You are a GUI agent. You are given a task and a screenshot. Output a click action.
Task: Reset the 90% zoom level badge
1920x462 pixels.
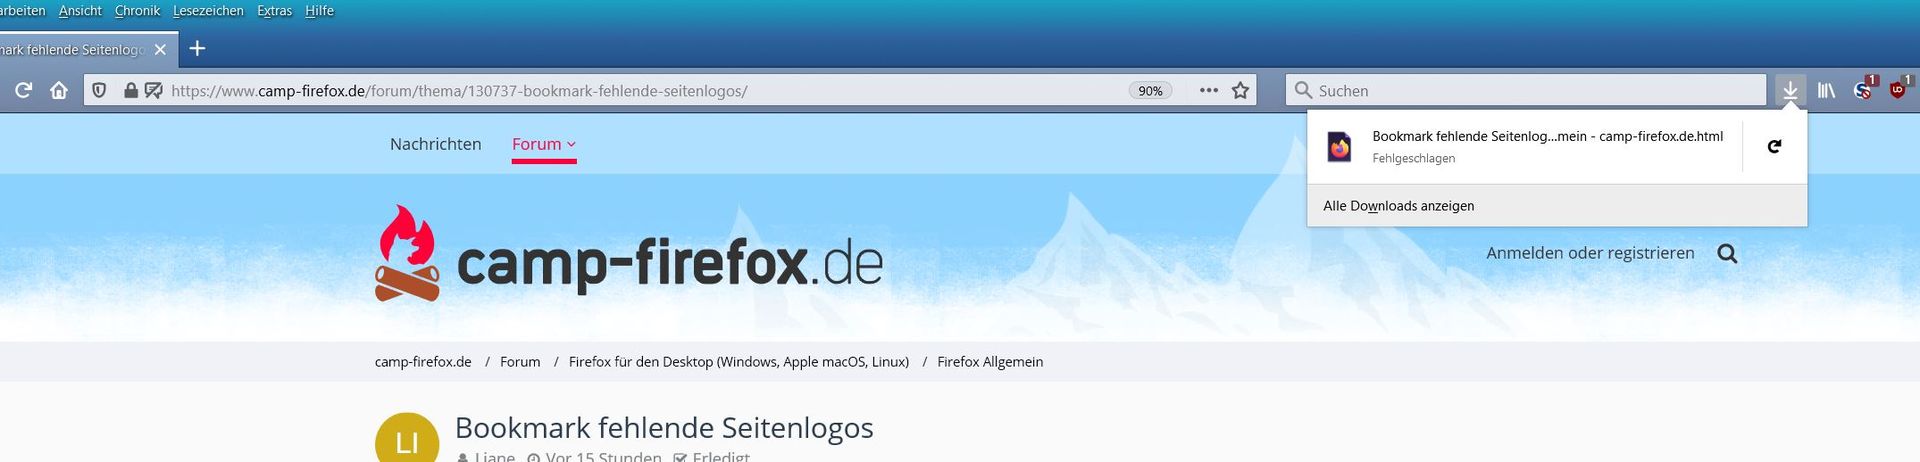(1150, 90)
